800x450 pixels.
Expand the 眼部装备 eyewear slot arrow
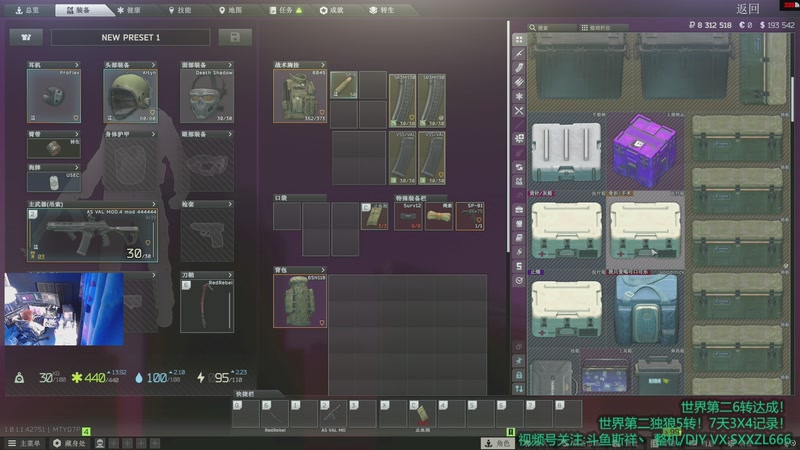tap(230, 134)
